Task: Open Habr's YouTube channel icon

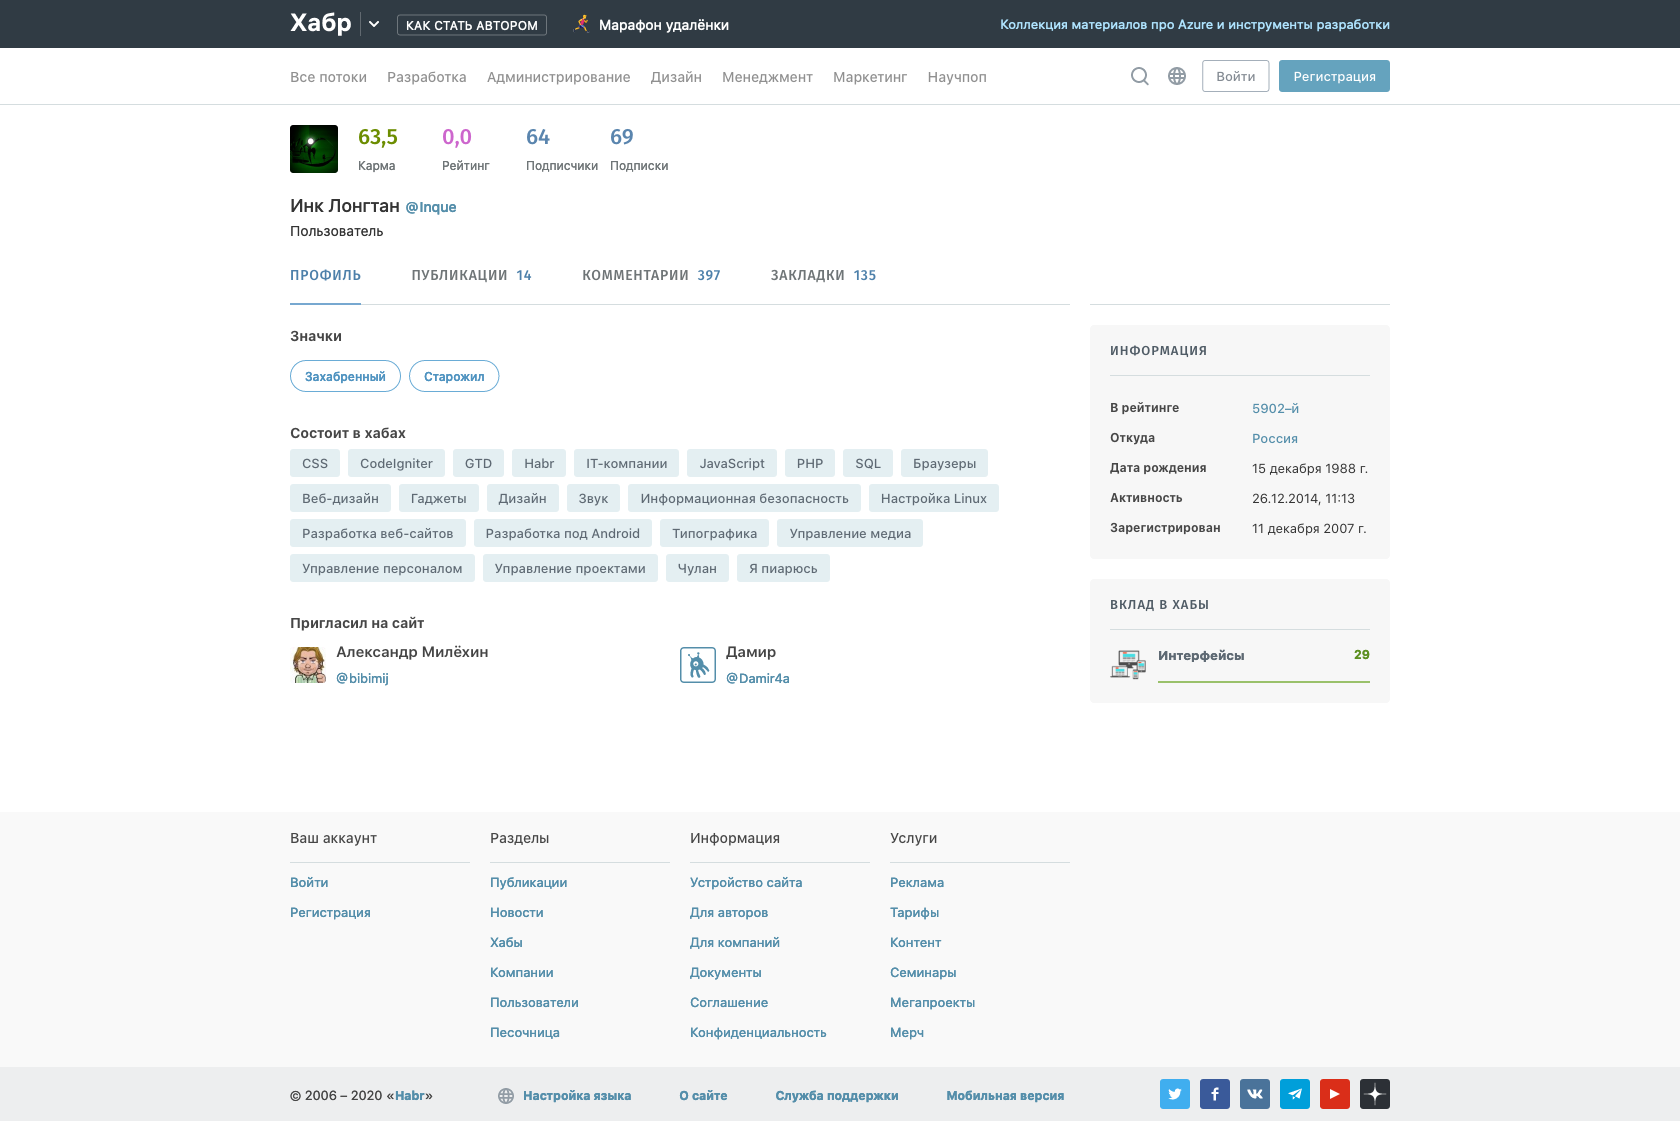Action: (x=1335, y=1094)
